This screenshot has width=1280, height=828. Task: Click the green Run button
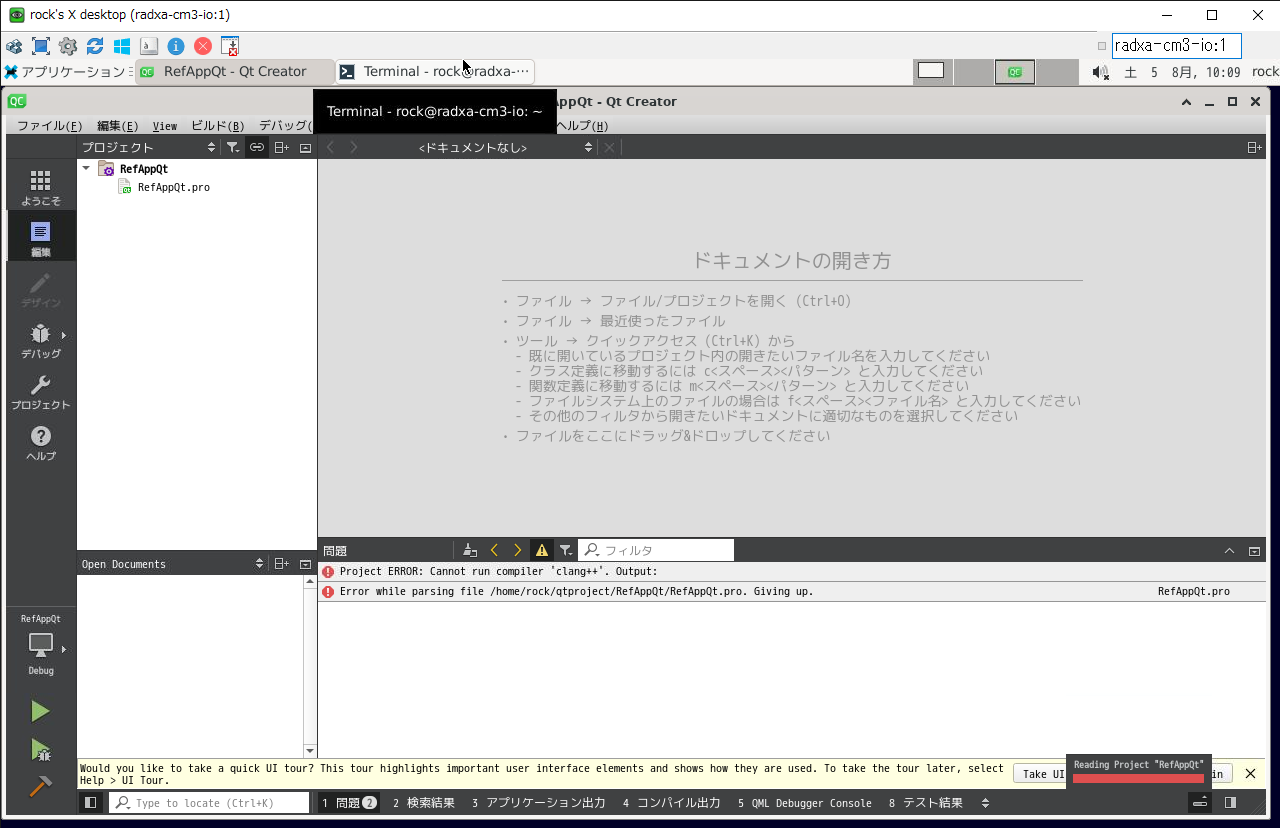click(40, 711)
